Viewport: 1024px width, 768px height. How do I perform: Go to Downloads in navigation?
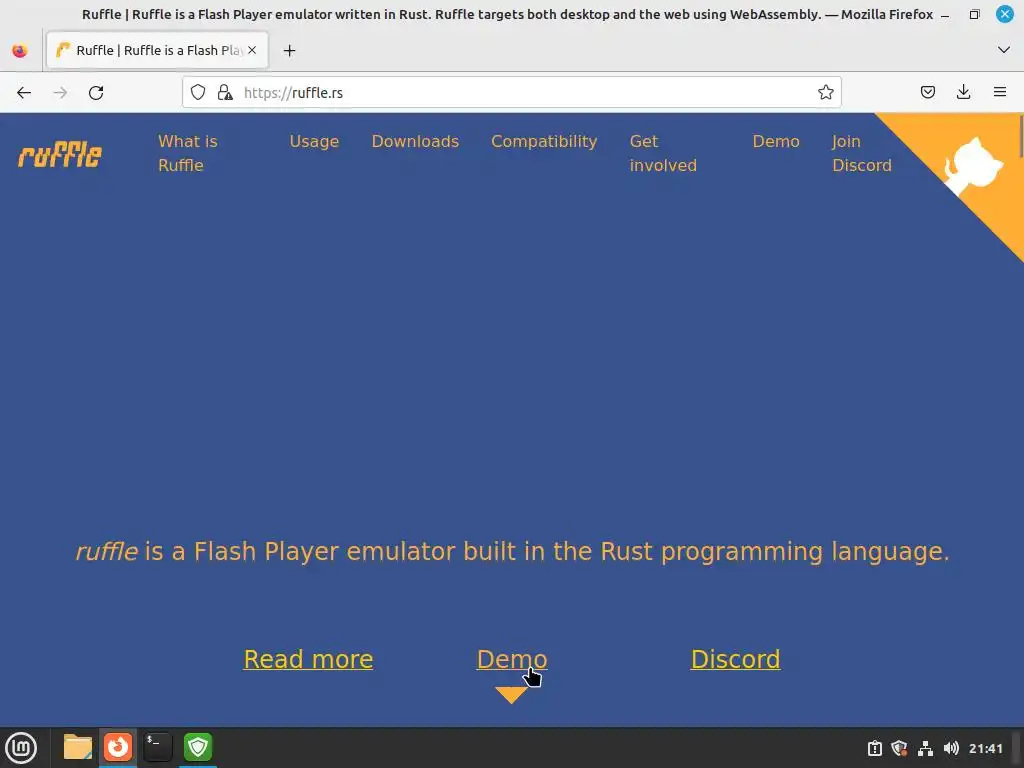tap(415, 142)
